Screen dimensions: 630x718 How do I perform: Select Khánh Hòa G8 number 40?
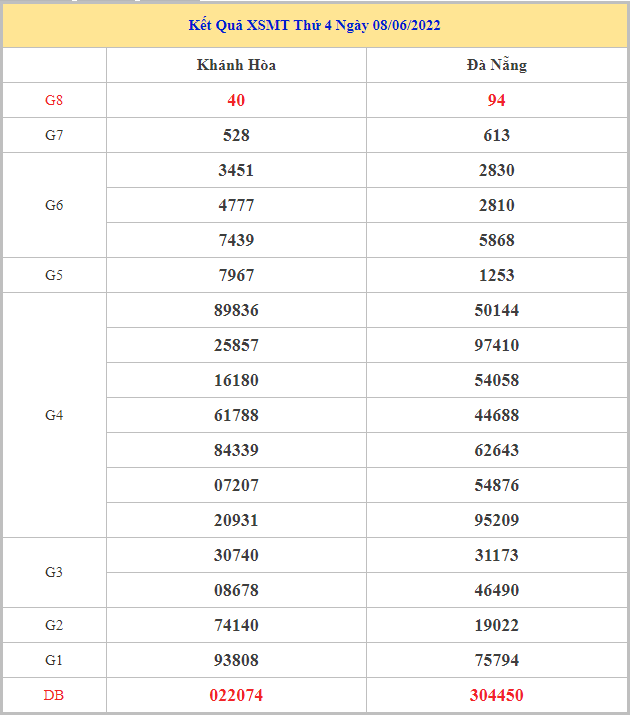(236, 100)
